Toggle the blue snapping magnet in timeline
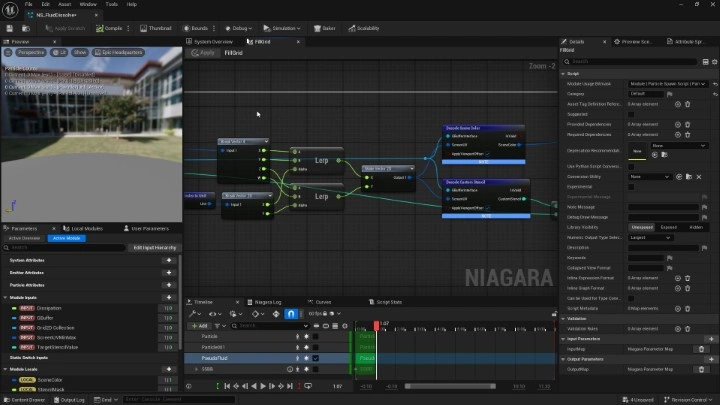 (291, 313)
